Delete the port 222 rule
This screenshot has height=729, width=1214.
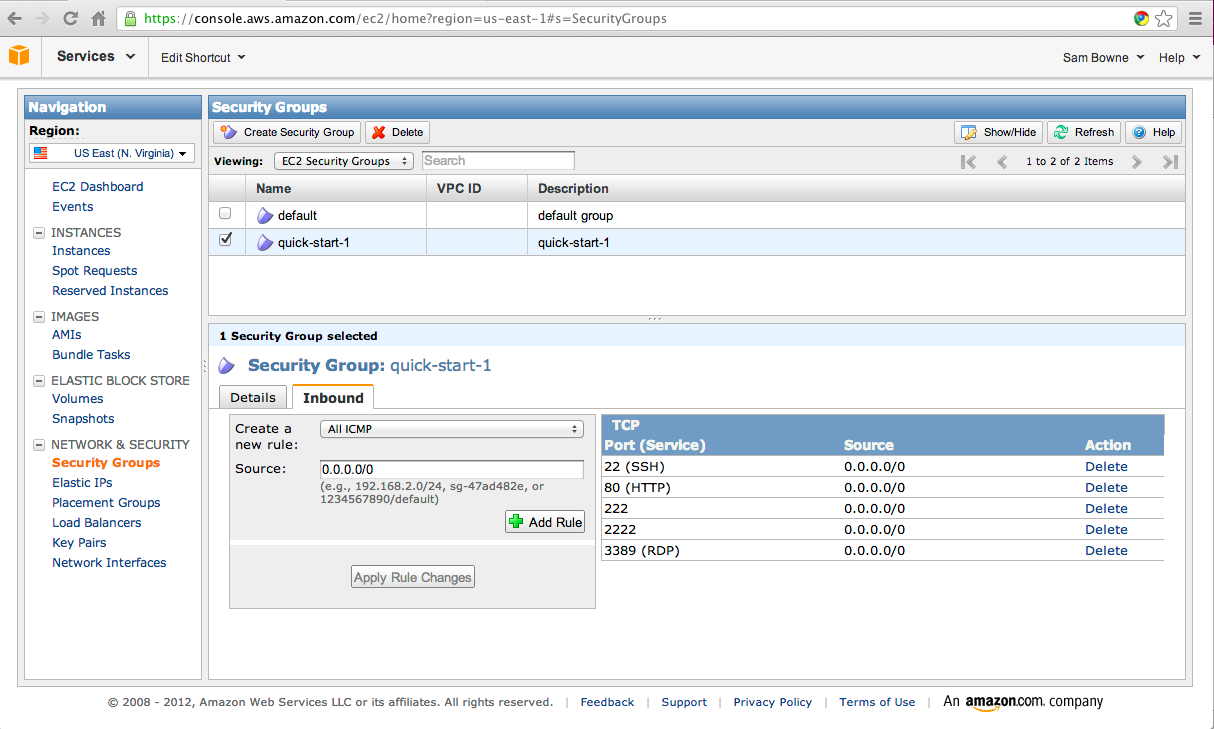coord(1106,509)
